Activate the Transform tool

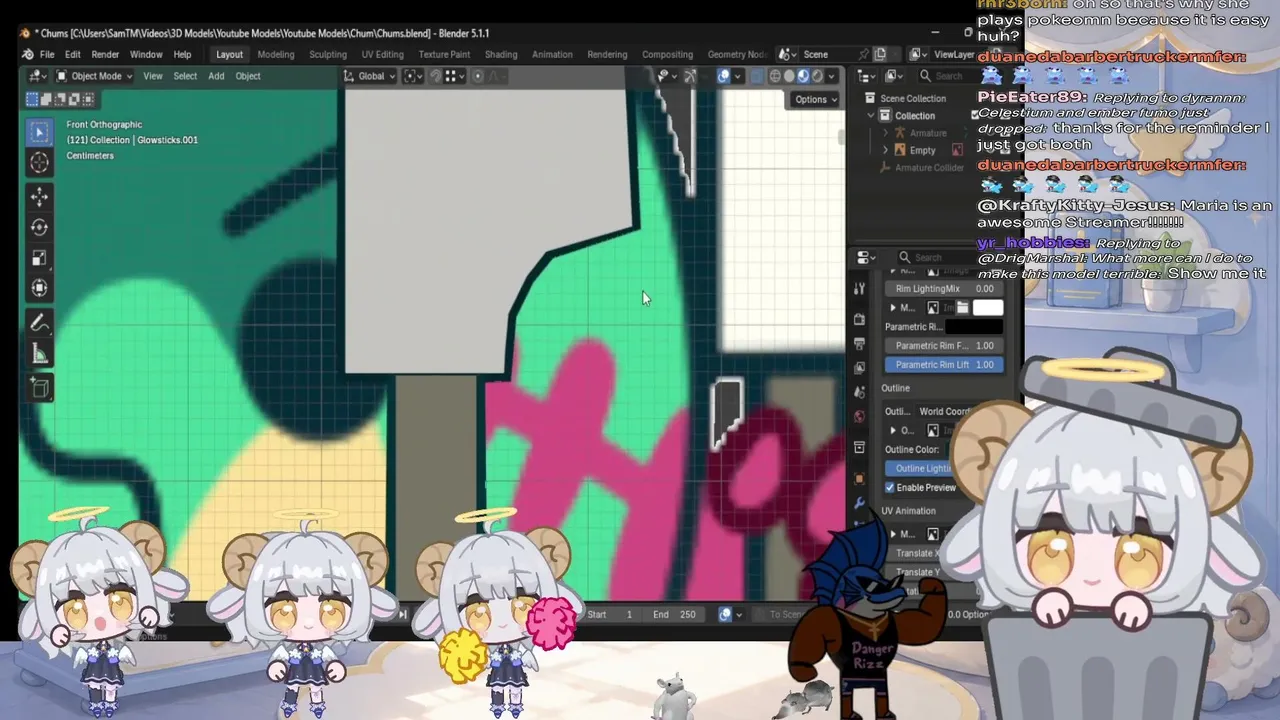tap(39, 288)
